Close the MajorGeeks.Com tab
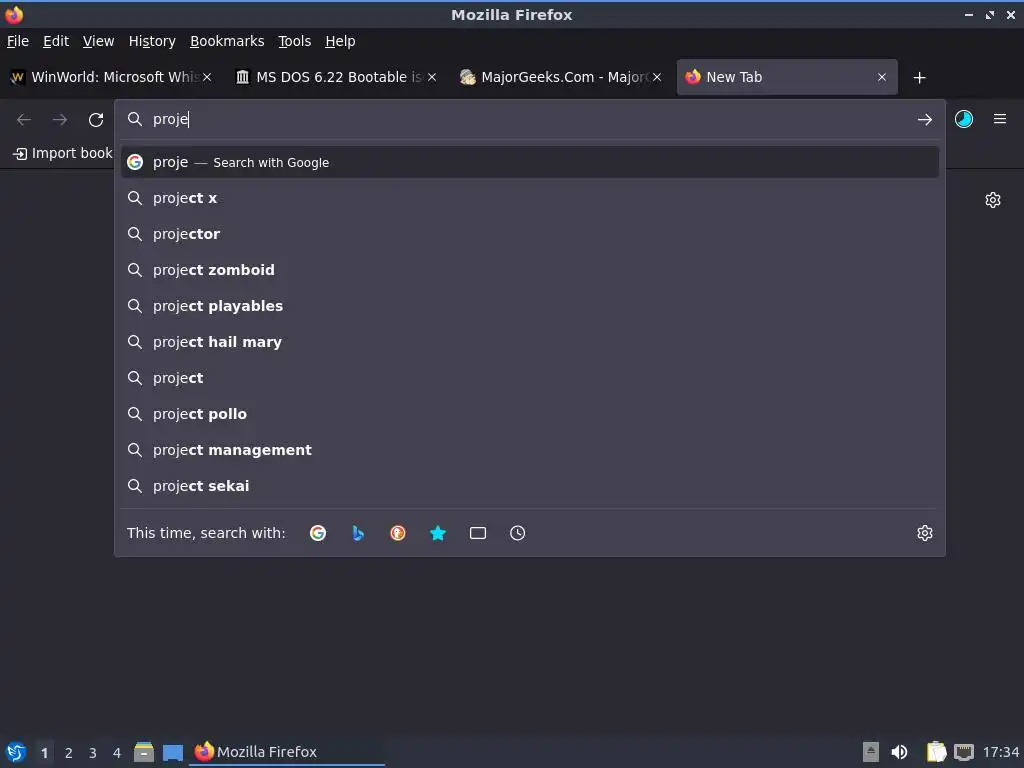Viewport: 1024px width, 768px height. [x=657, y=77]
